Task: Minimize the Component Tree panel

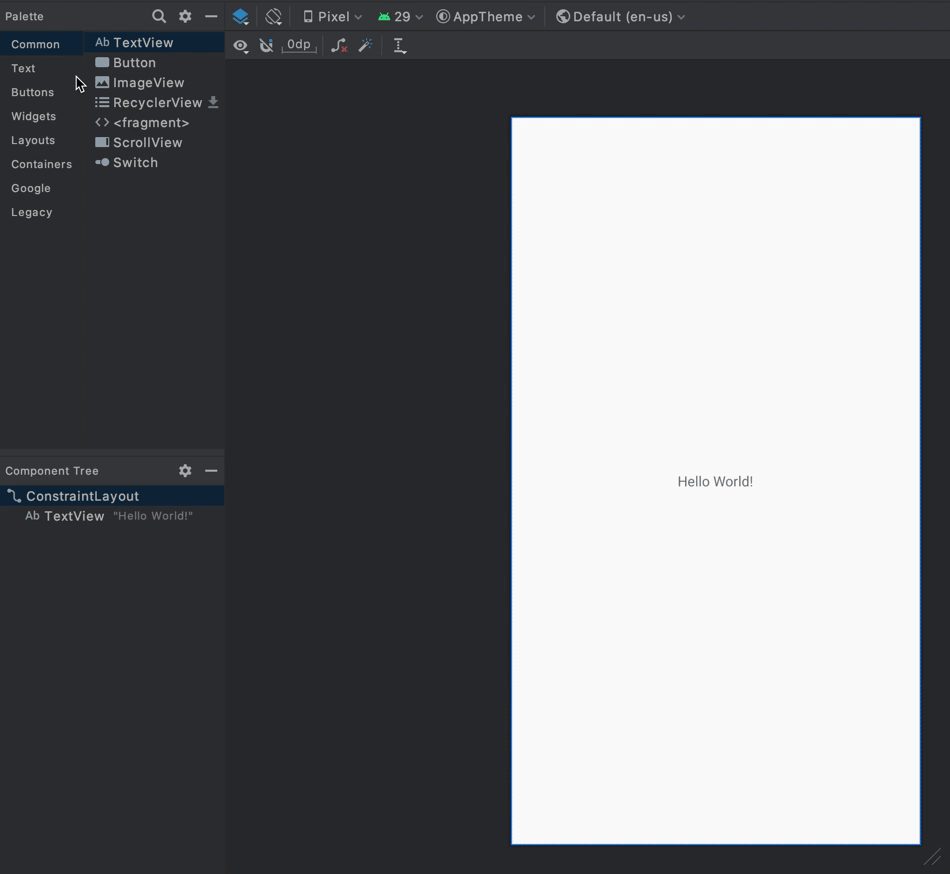Action: click(211, 471)
